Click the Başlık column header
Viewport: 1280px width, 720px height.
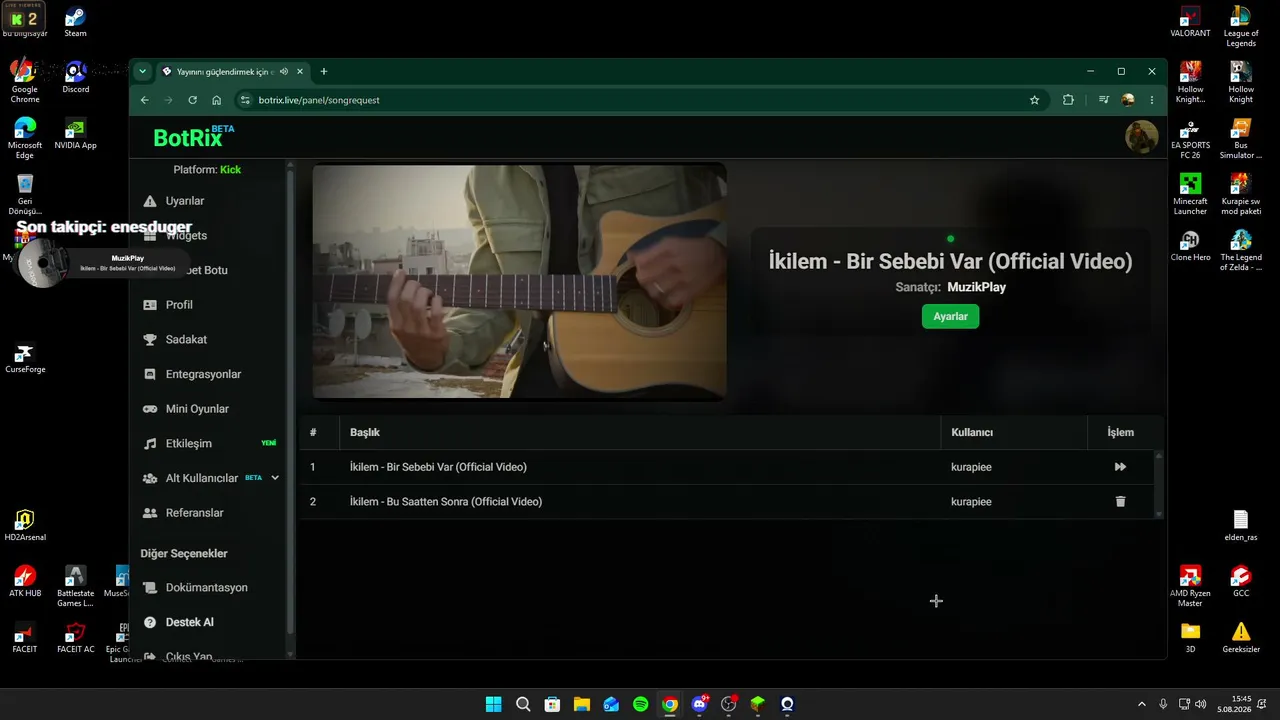(365, 433)
